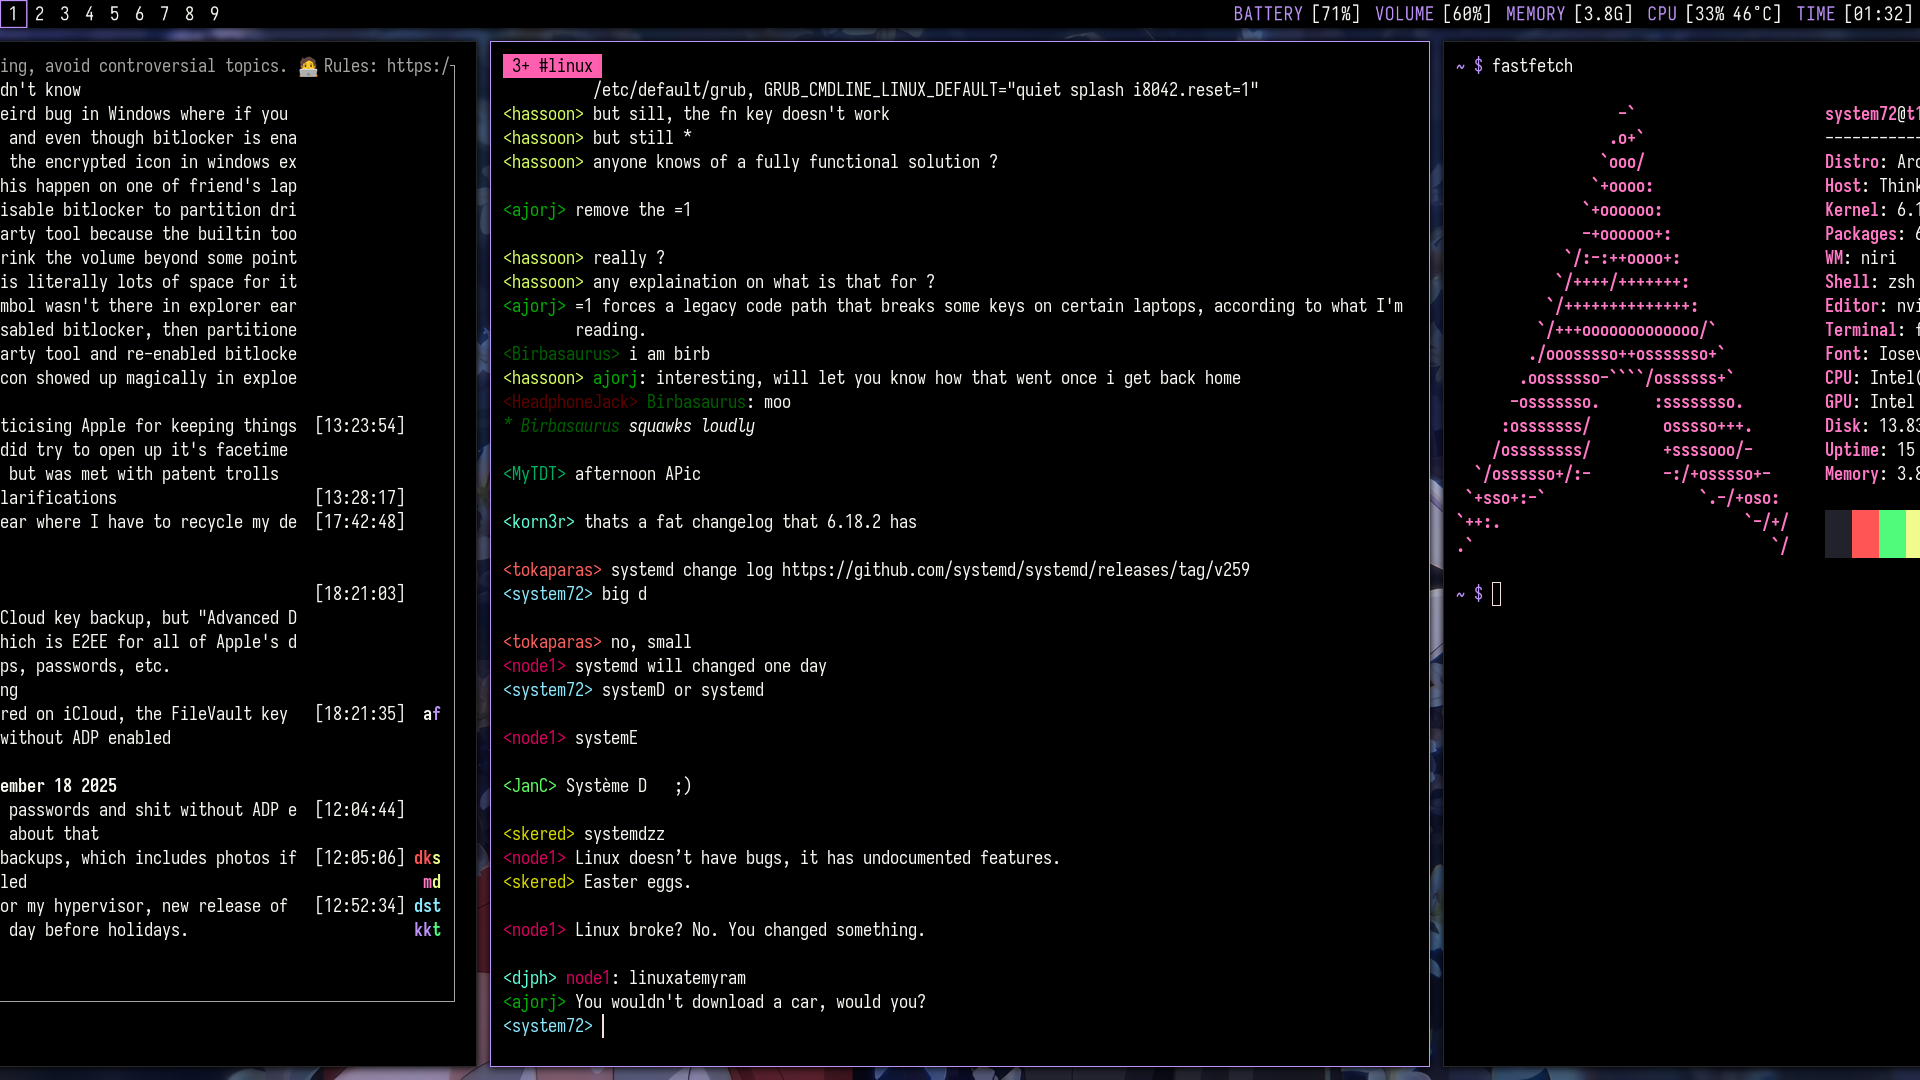Select the '3+ #linux' channel buffer label
The width and height of the screenshot is (1920, 1080).
pos(552,66)
